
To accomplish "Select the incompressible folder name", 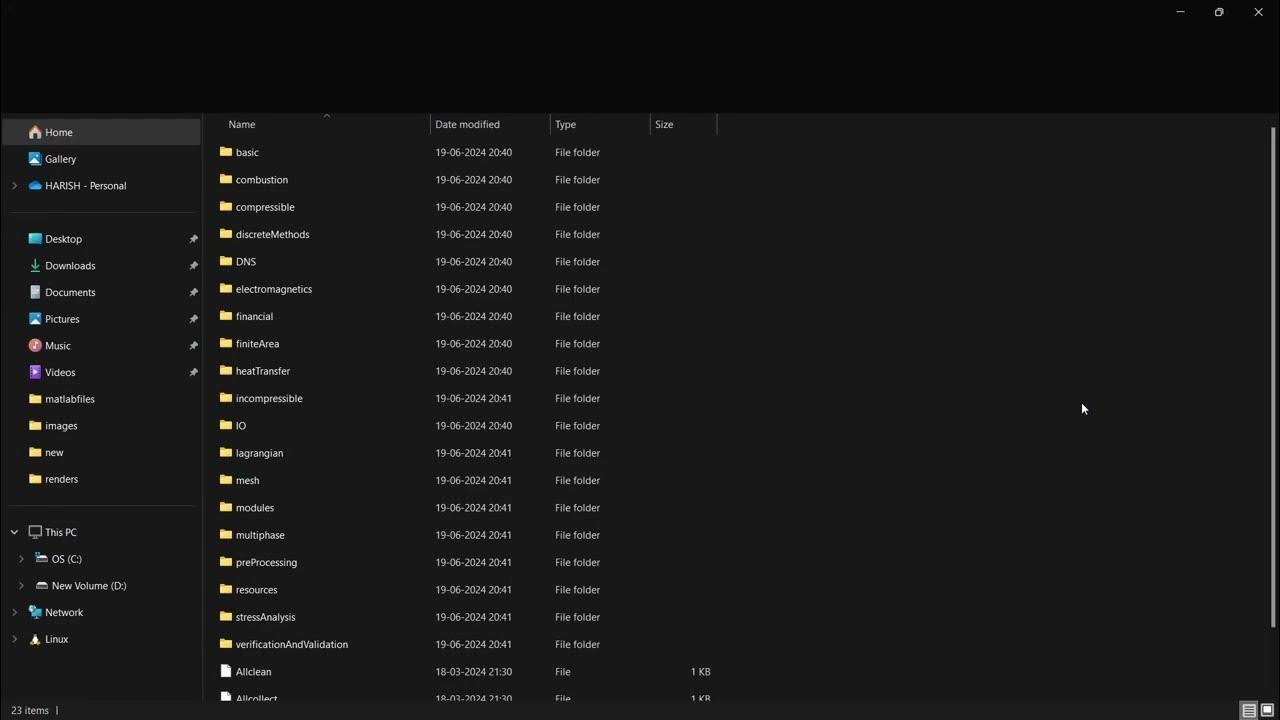I will (x=269, y=398).
